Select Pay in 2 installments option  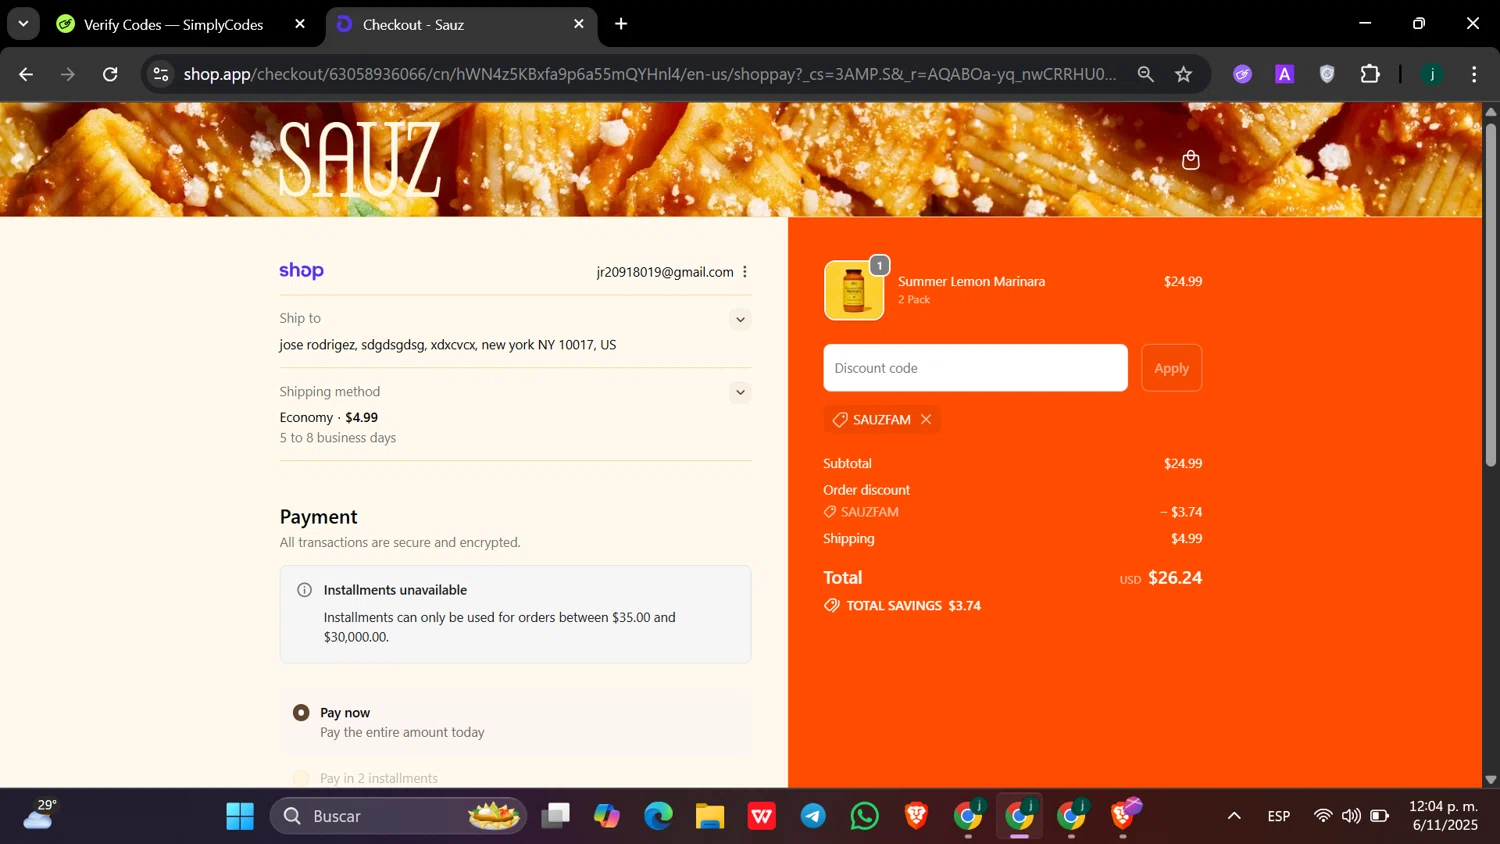(x=301, y=778)
